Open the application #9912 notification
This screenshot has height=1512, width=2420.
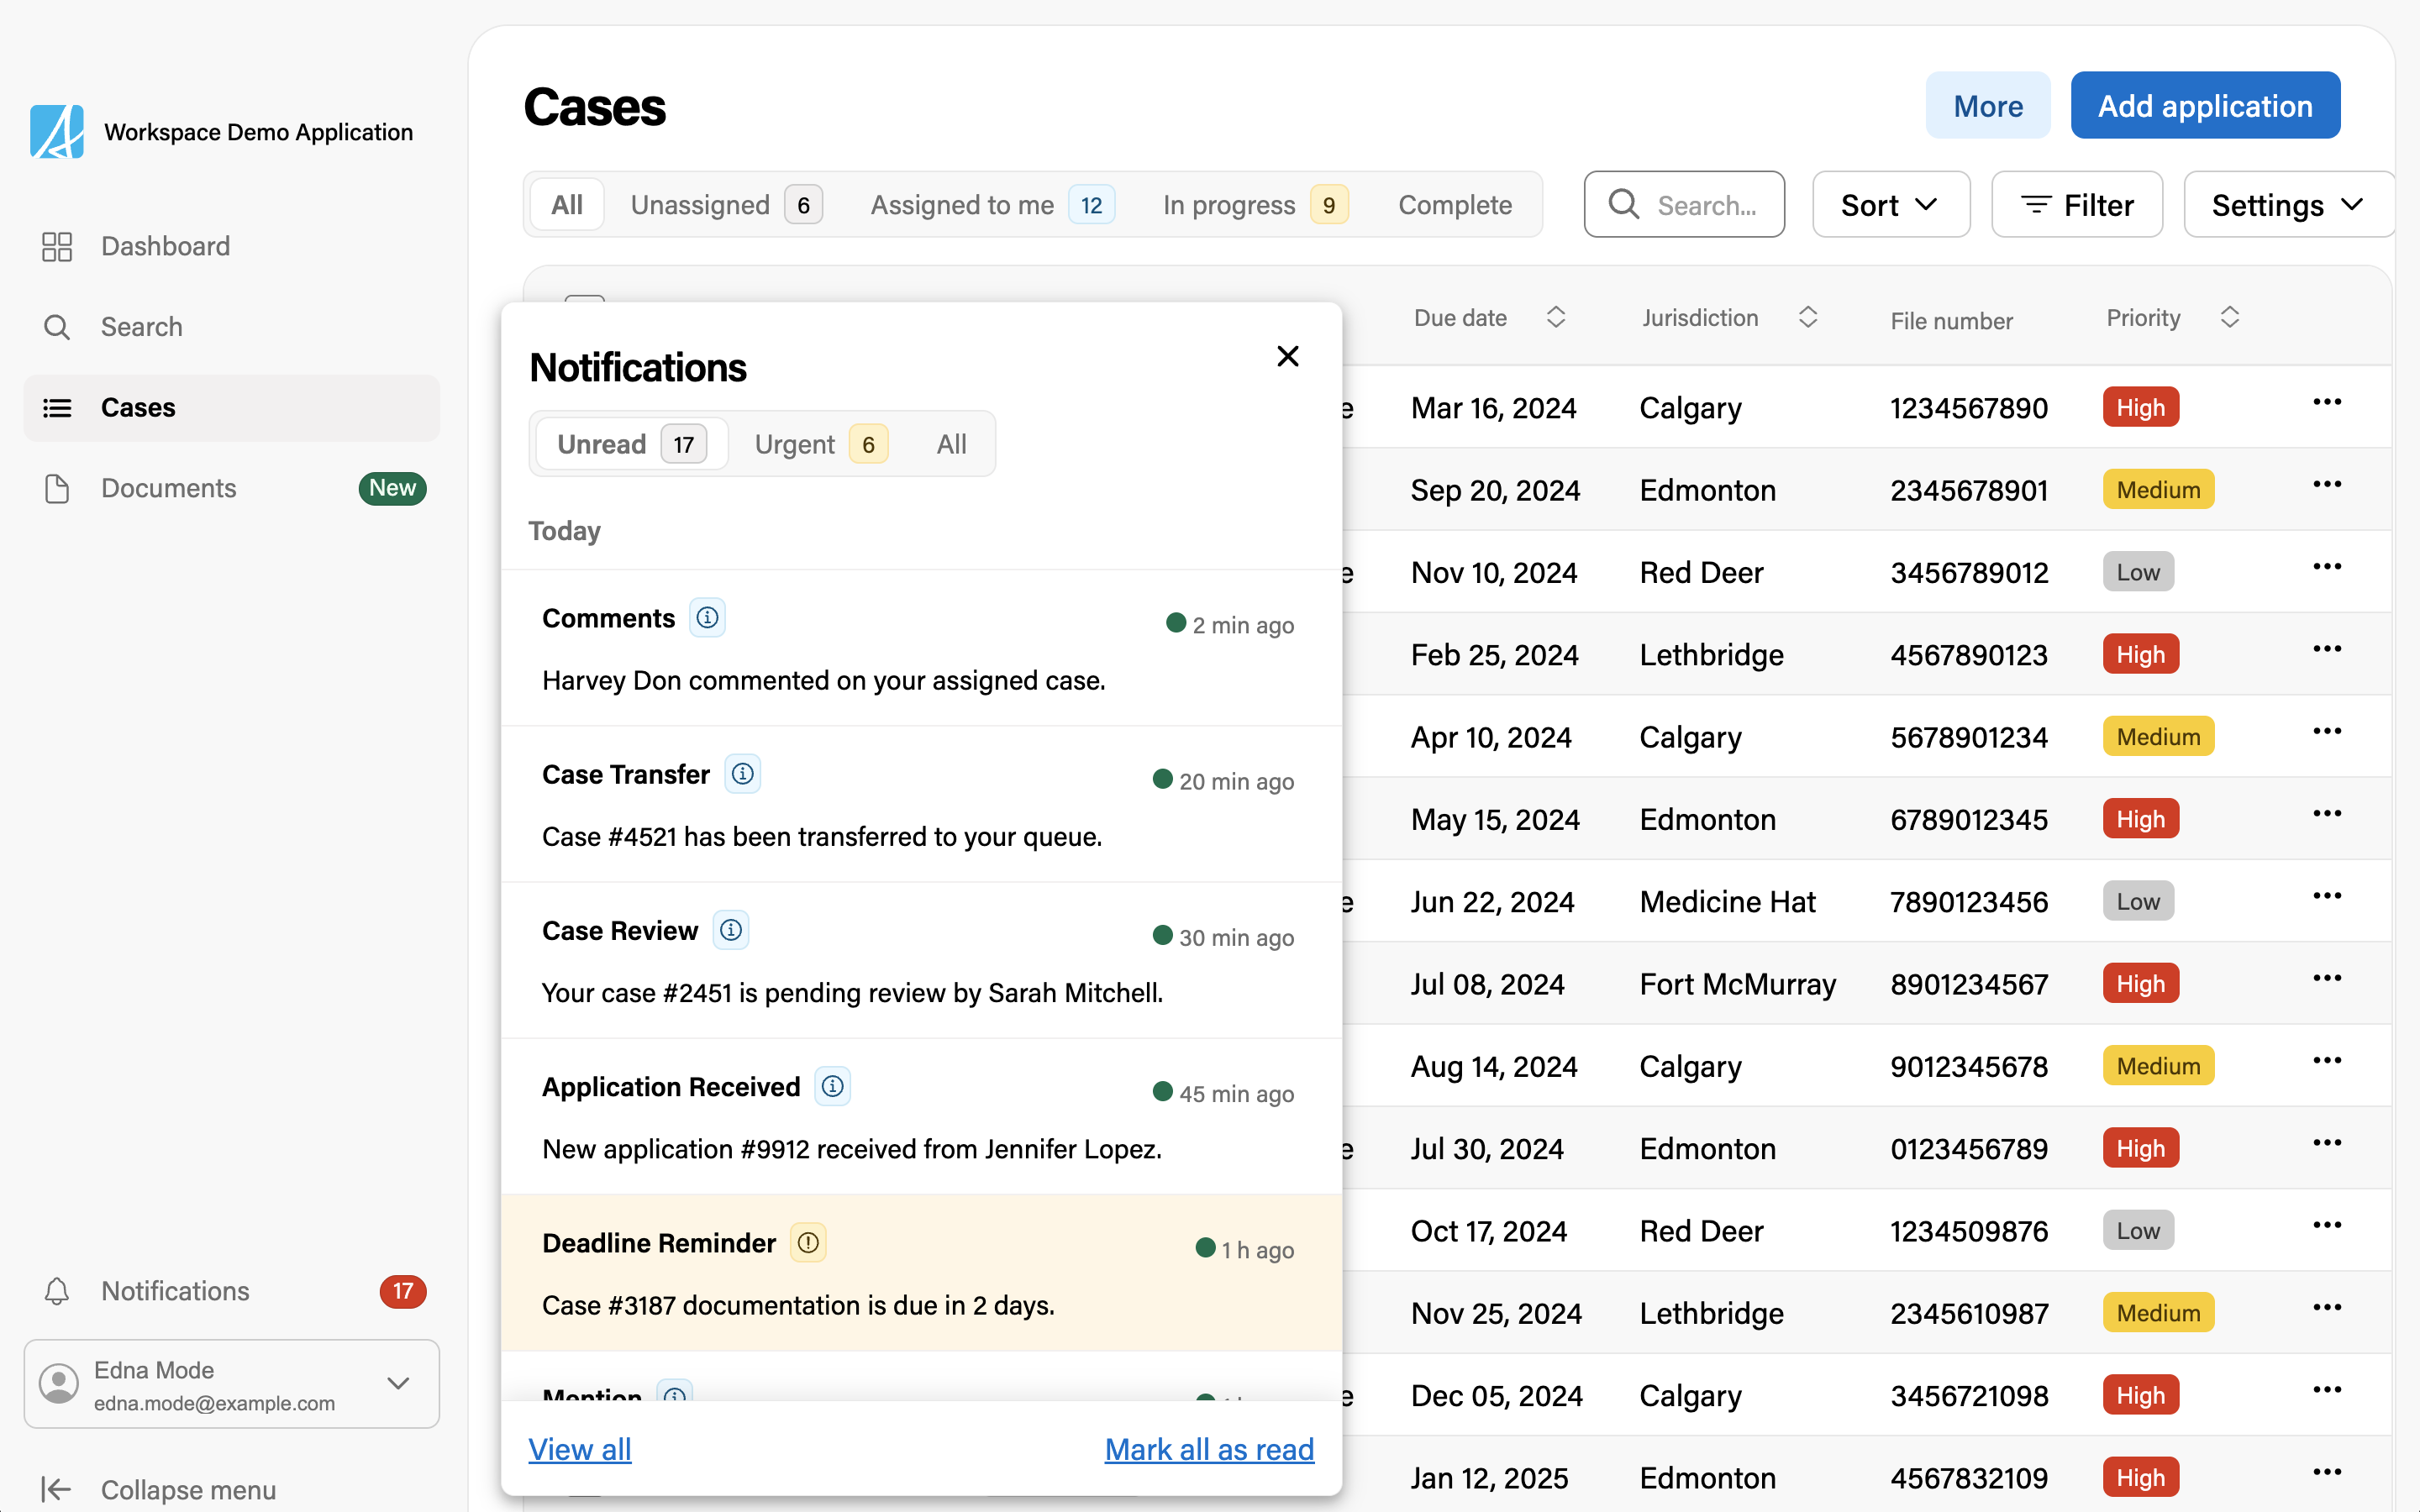[921, 1117]
